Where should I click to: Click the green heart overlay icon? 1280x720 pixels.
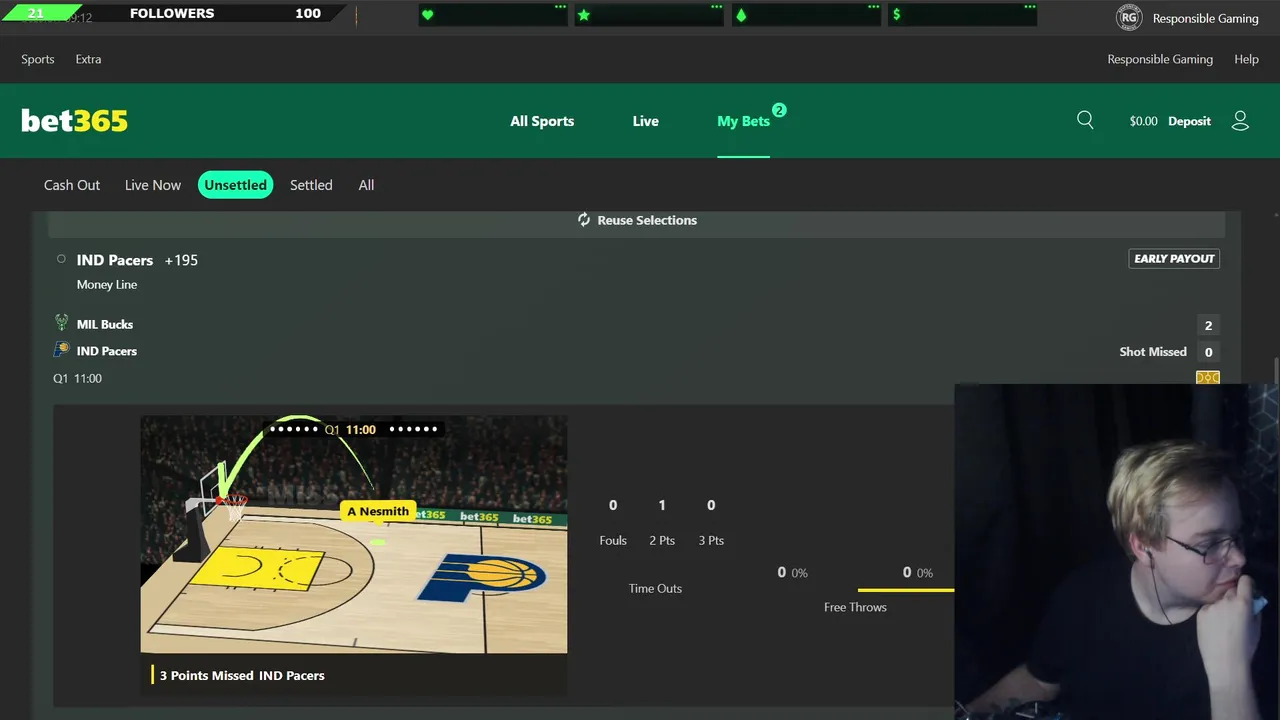[x=428, y=15]
